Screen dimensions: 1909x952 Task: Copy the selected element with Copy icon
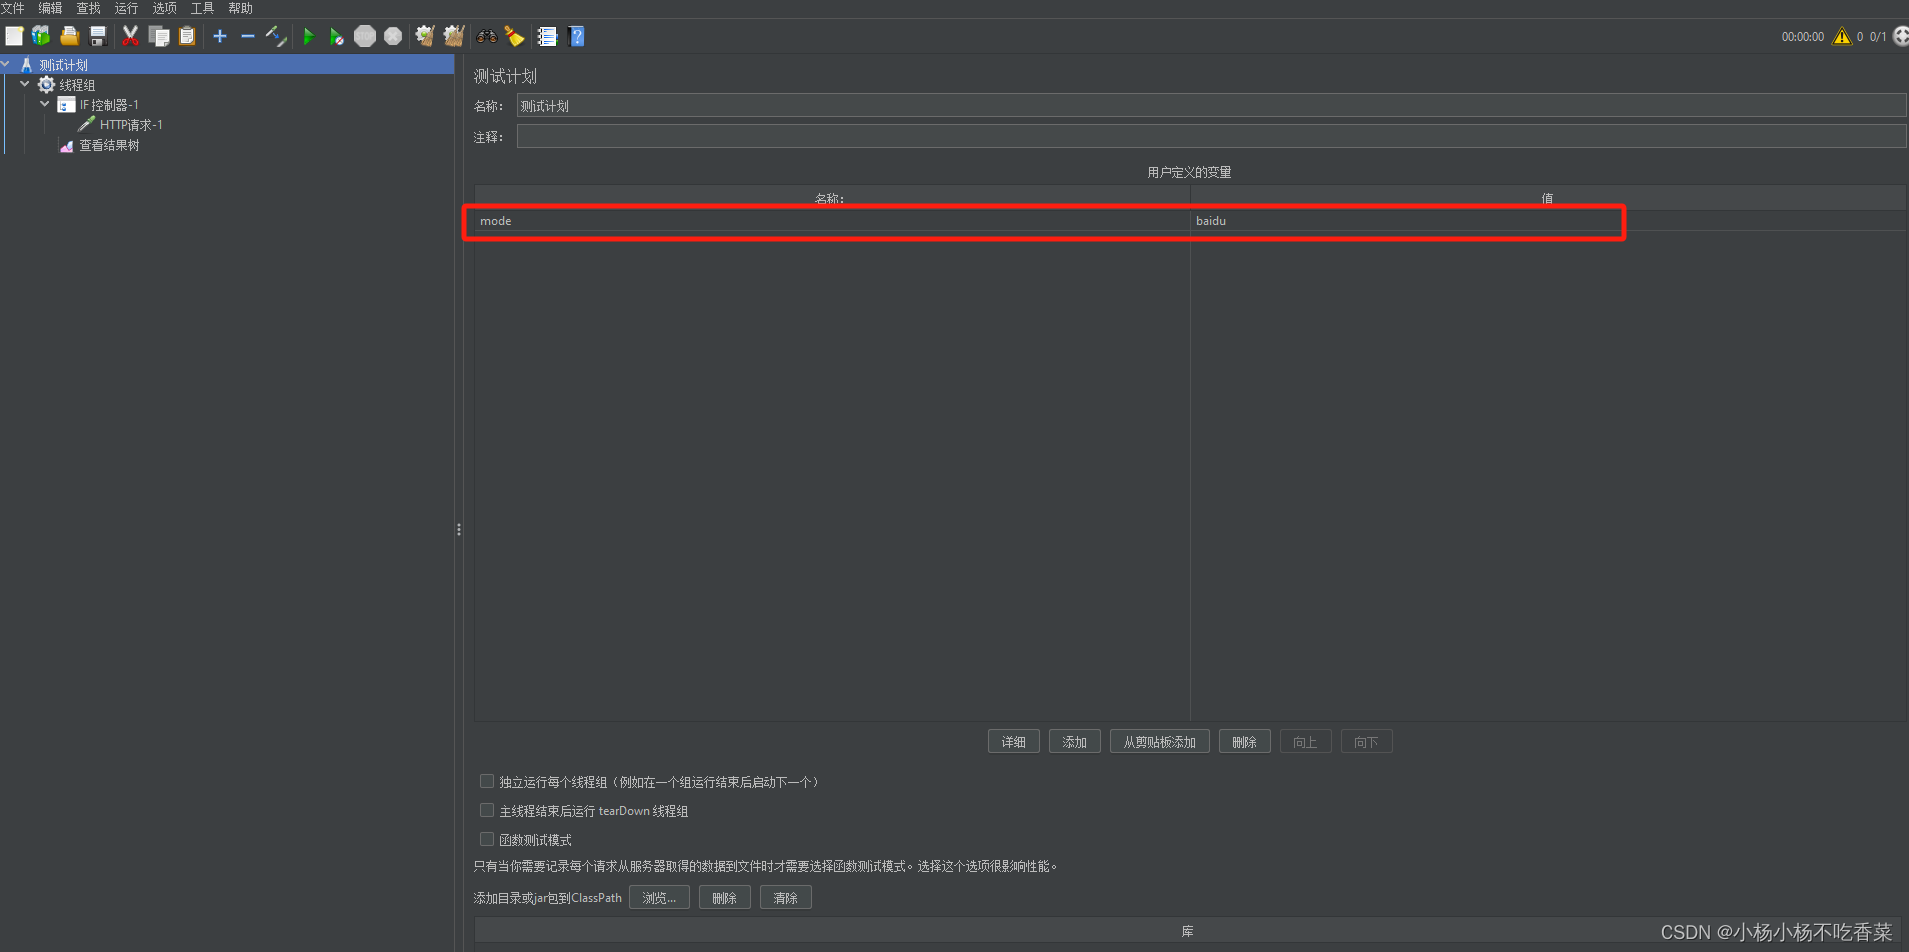(x=158, y=36)
